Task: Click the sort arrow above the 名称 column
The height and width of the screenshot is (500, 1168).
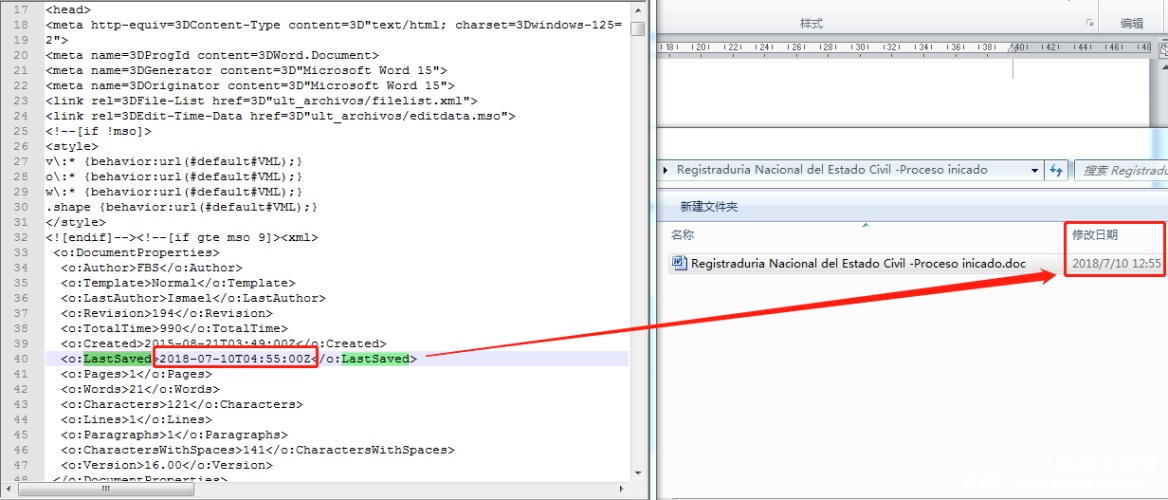Action: coord(865,223)
